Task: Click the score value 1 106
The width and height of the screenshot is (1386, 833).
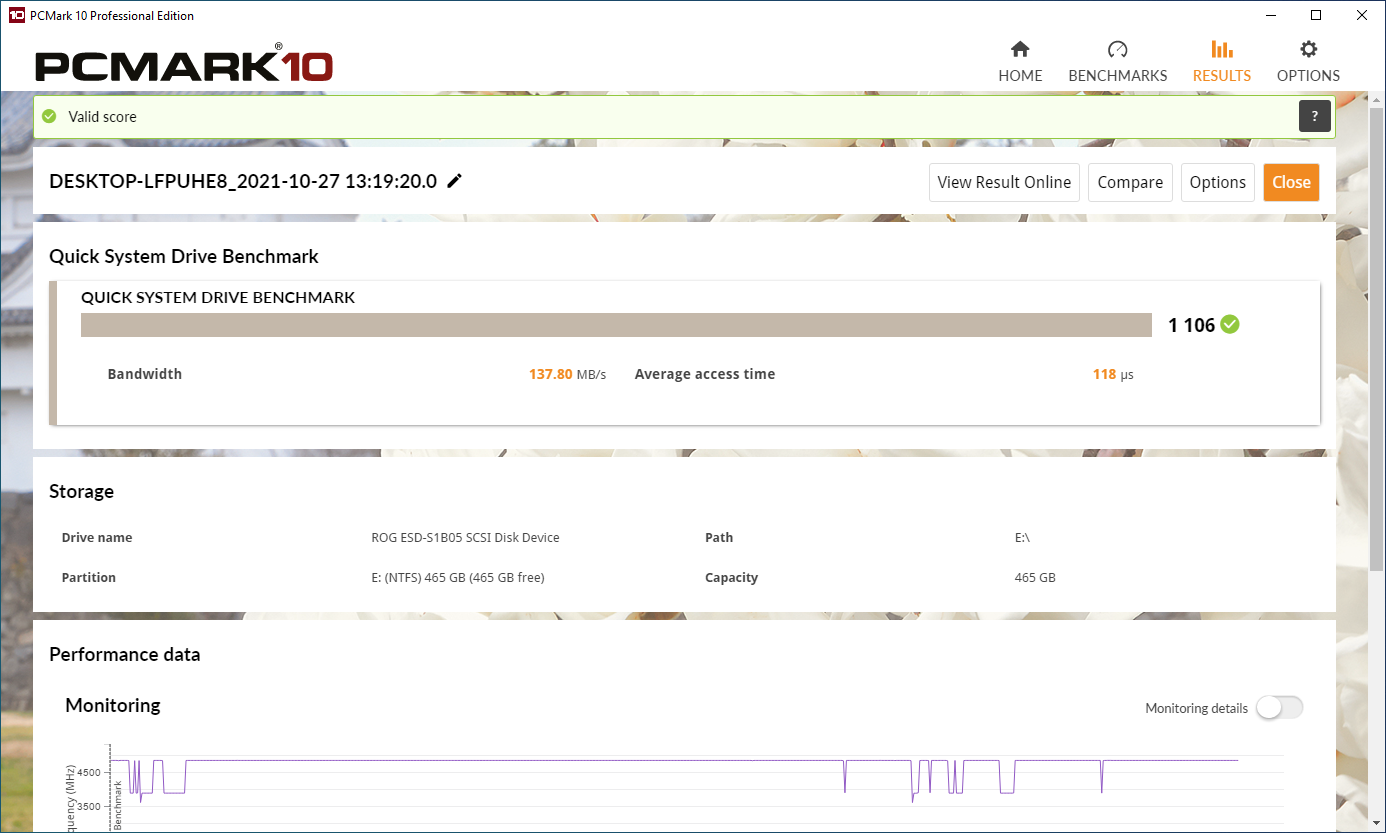Action: (1191, 325)
